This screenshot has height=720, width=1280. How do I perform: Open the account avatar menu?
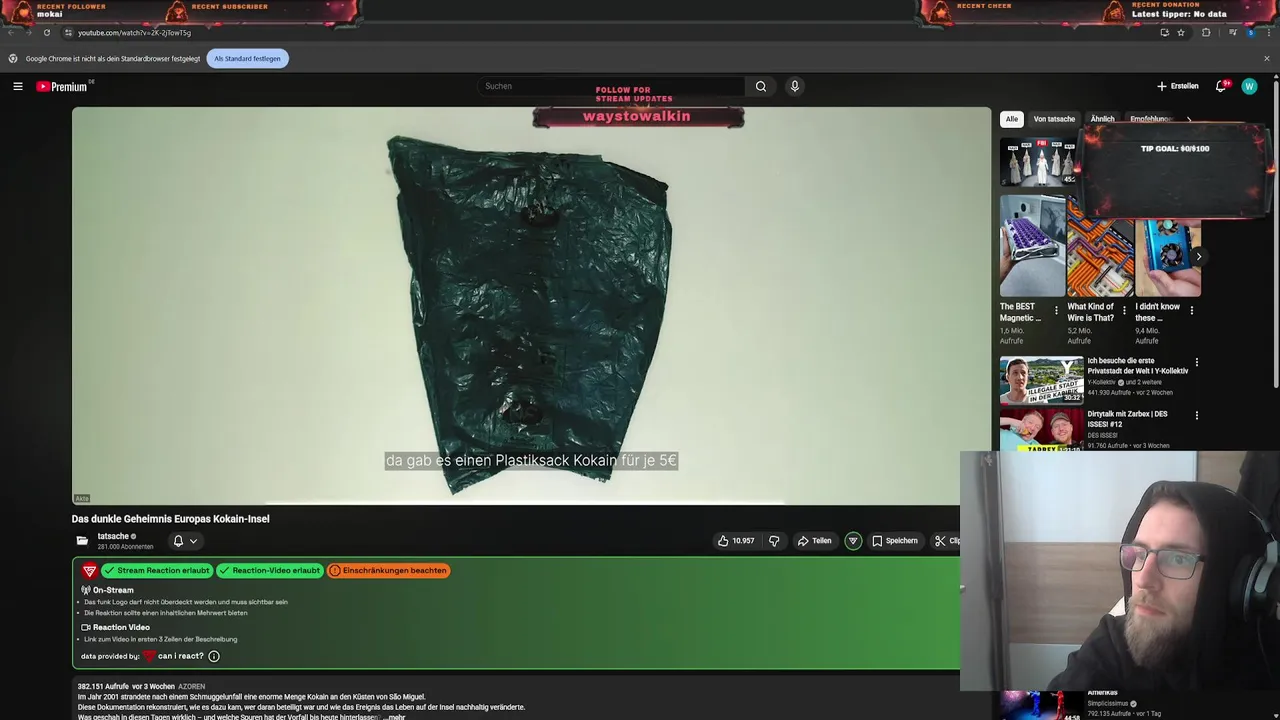(x=1249, y=86)
